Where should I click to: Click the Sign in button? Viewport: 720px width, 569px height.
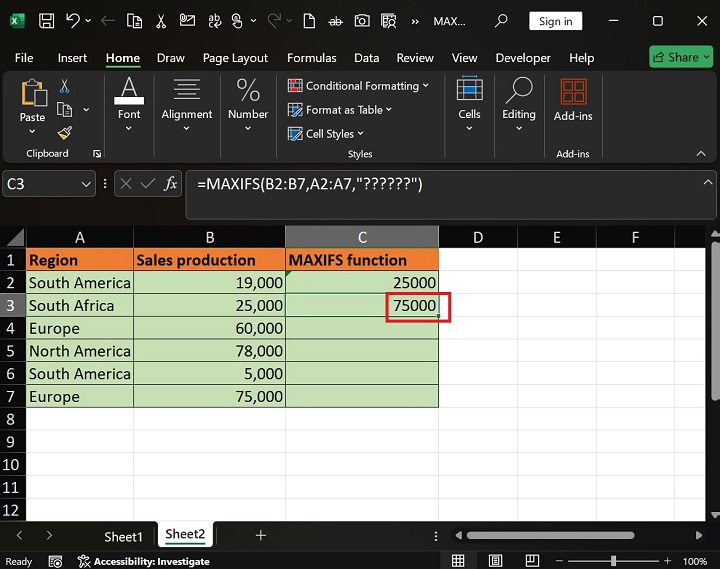(555, 21)
